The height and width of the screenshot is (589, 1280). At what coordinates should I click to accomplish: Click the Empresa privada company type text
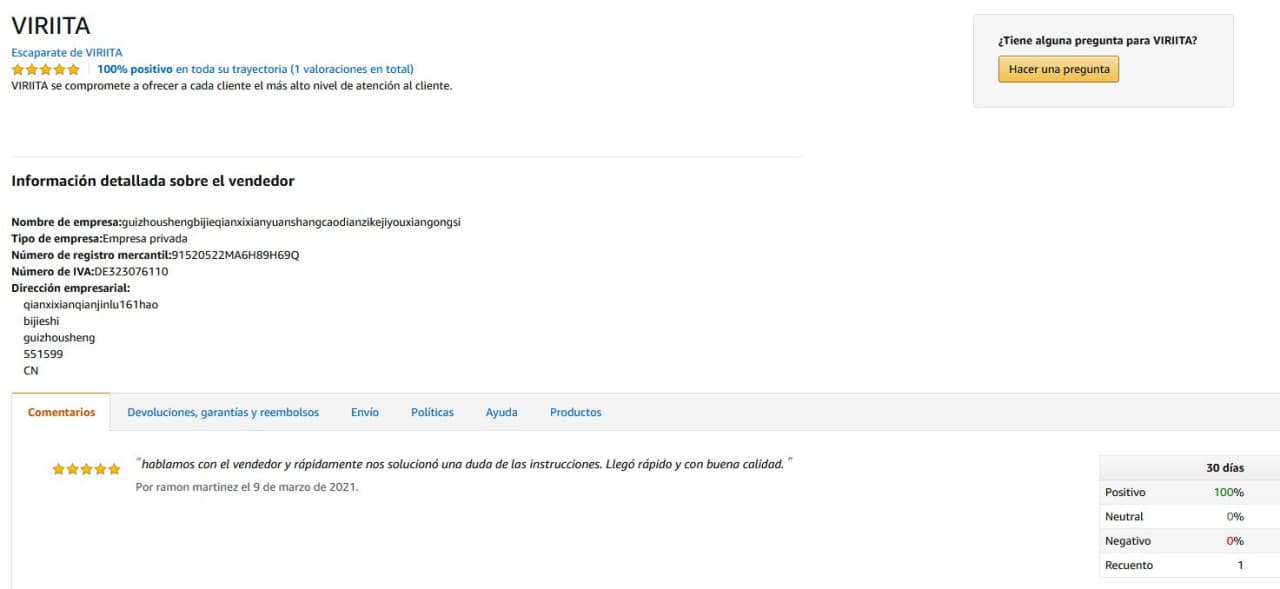145,238
